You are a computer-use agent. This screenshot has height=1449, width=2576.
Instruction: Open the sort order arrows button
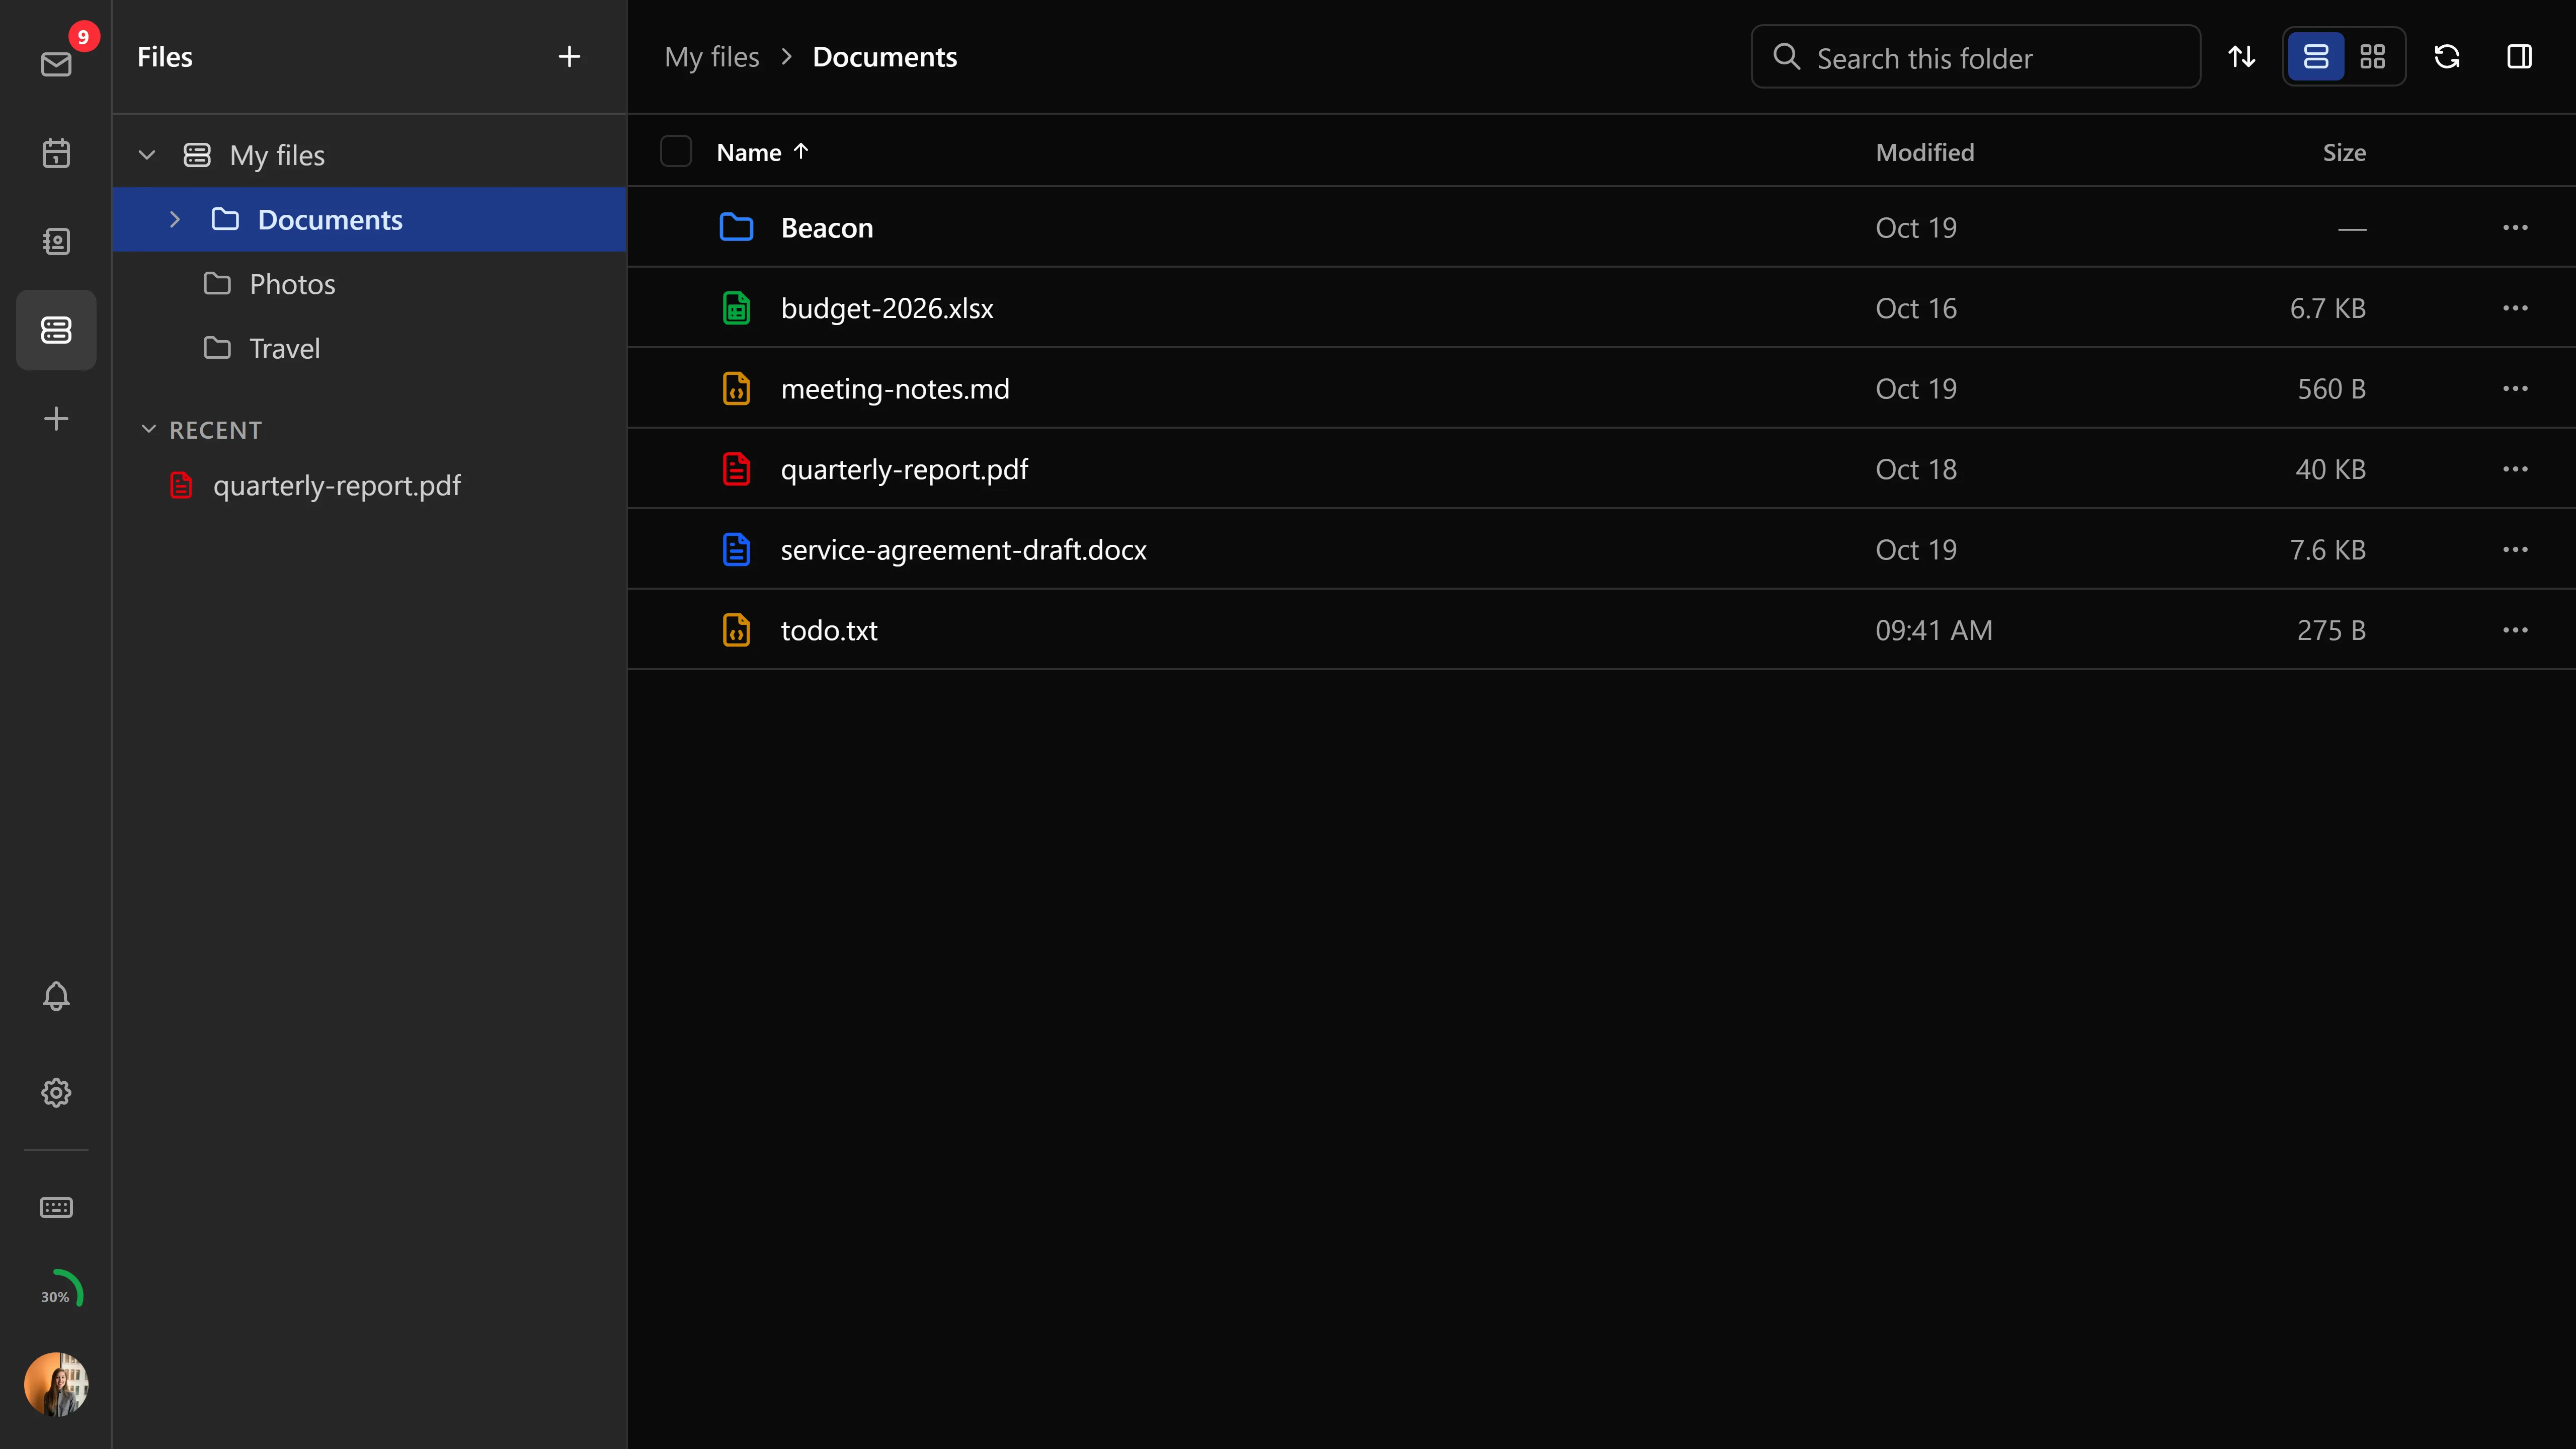coord(2242,57)
